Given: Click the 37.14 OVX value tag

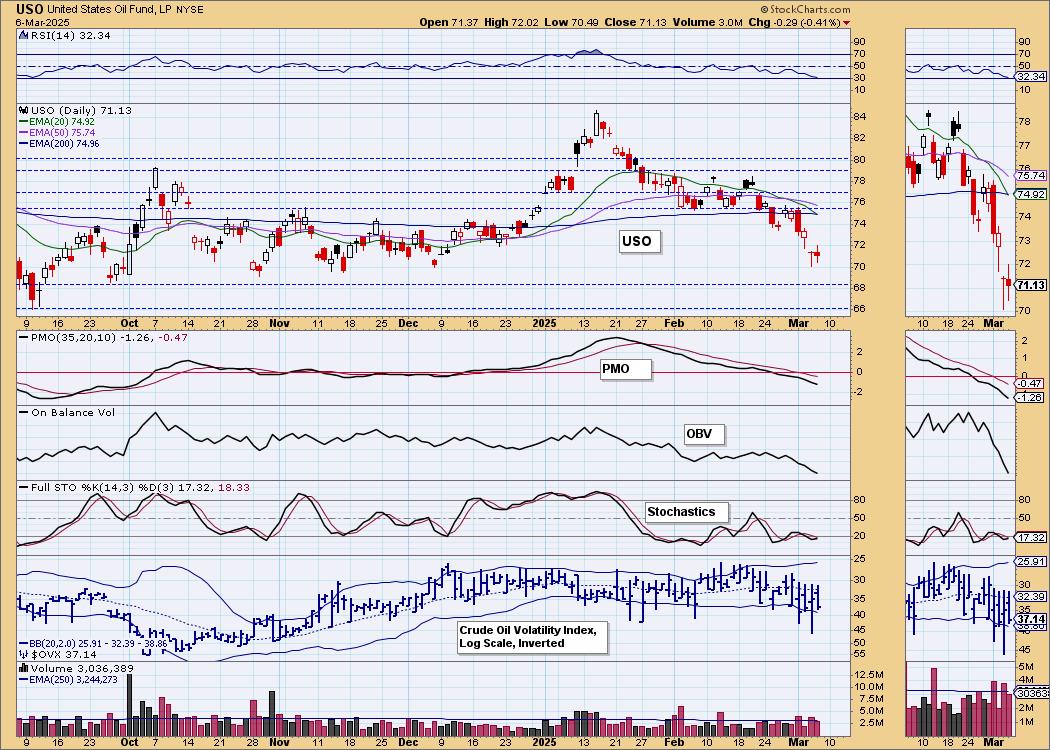Looking at the screenshot, I should coord(1031,620).
